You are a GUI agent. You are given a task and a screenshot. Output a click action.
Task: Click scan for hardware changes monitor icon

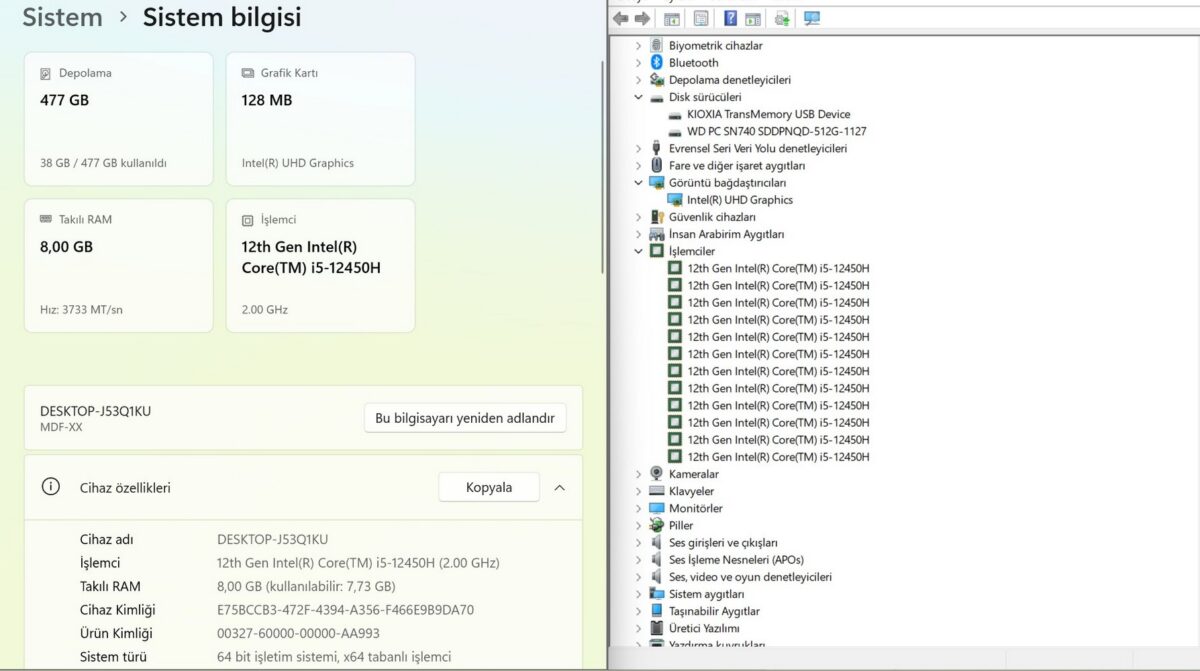[x=812, y=18]
